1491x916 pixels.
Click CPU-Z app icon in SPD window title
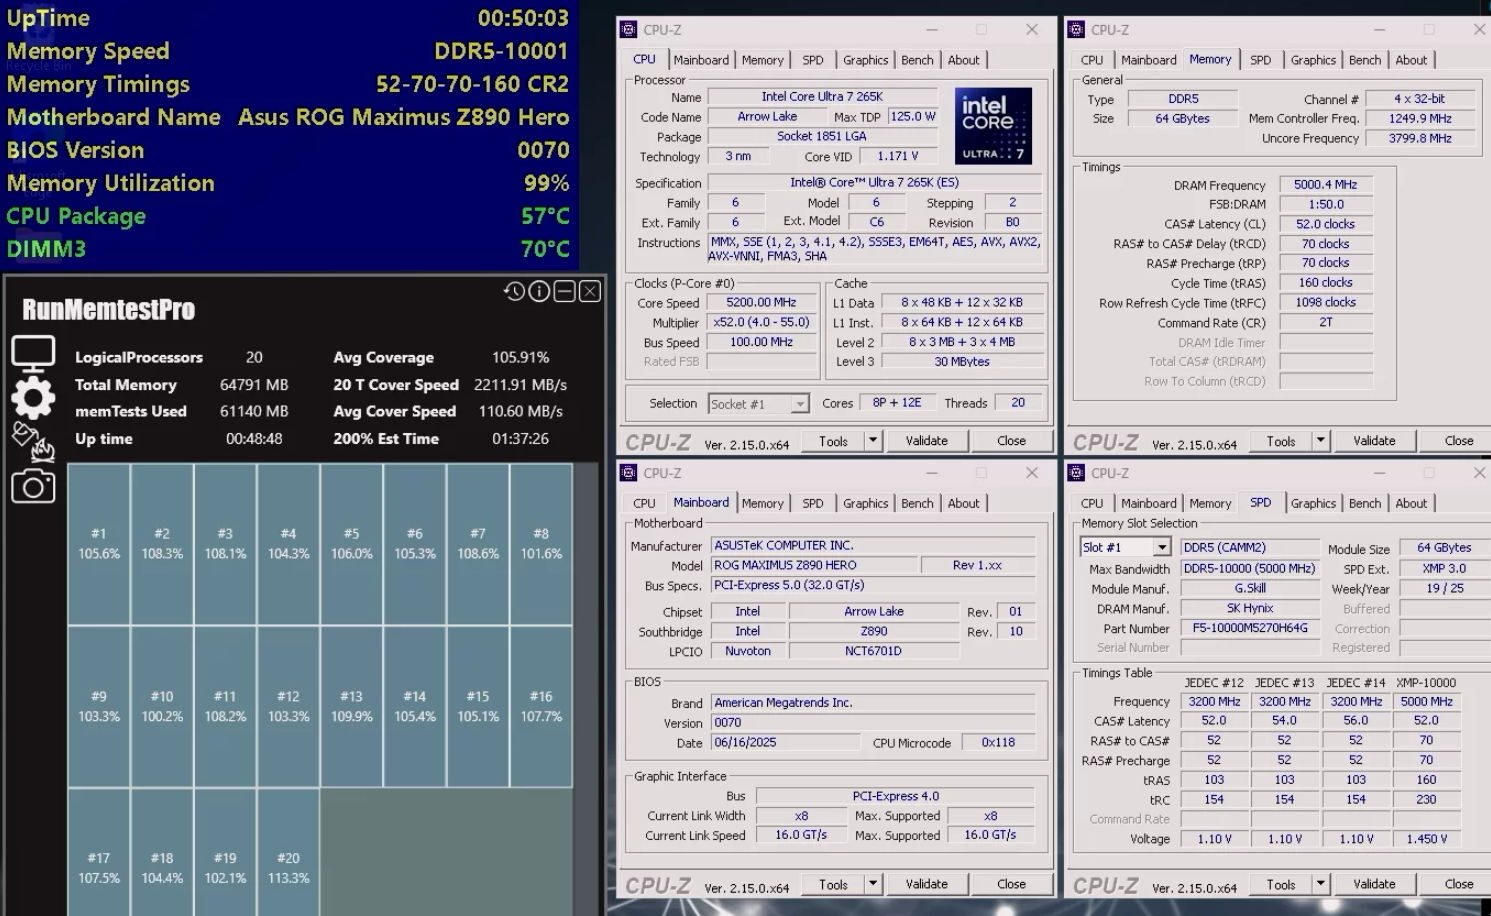(1076, 473)
